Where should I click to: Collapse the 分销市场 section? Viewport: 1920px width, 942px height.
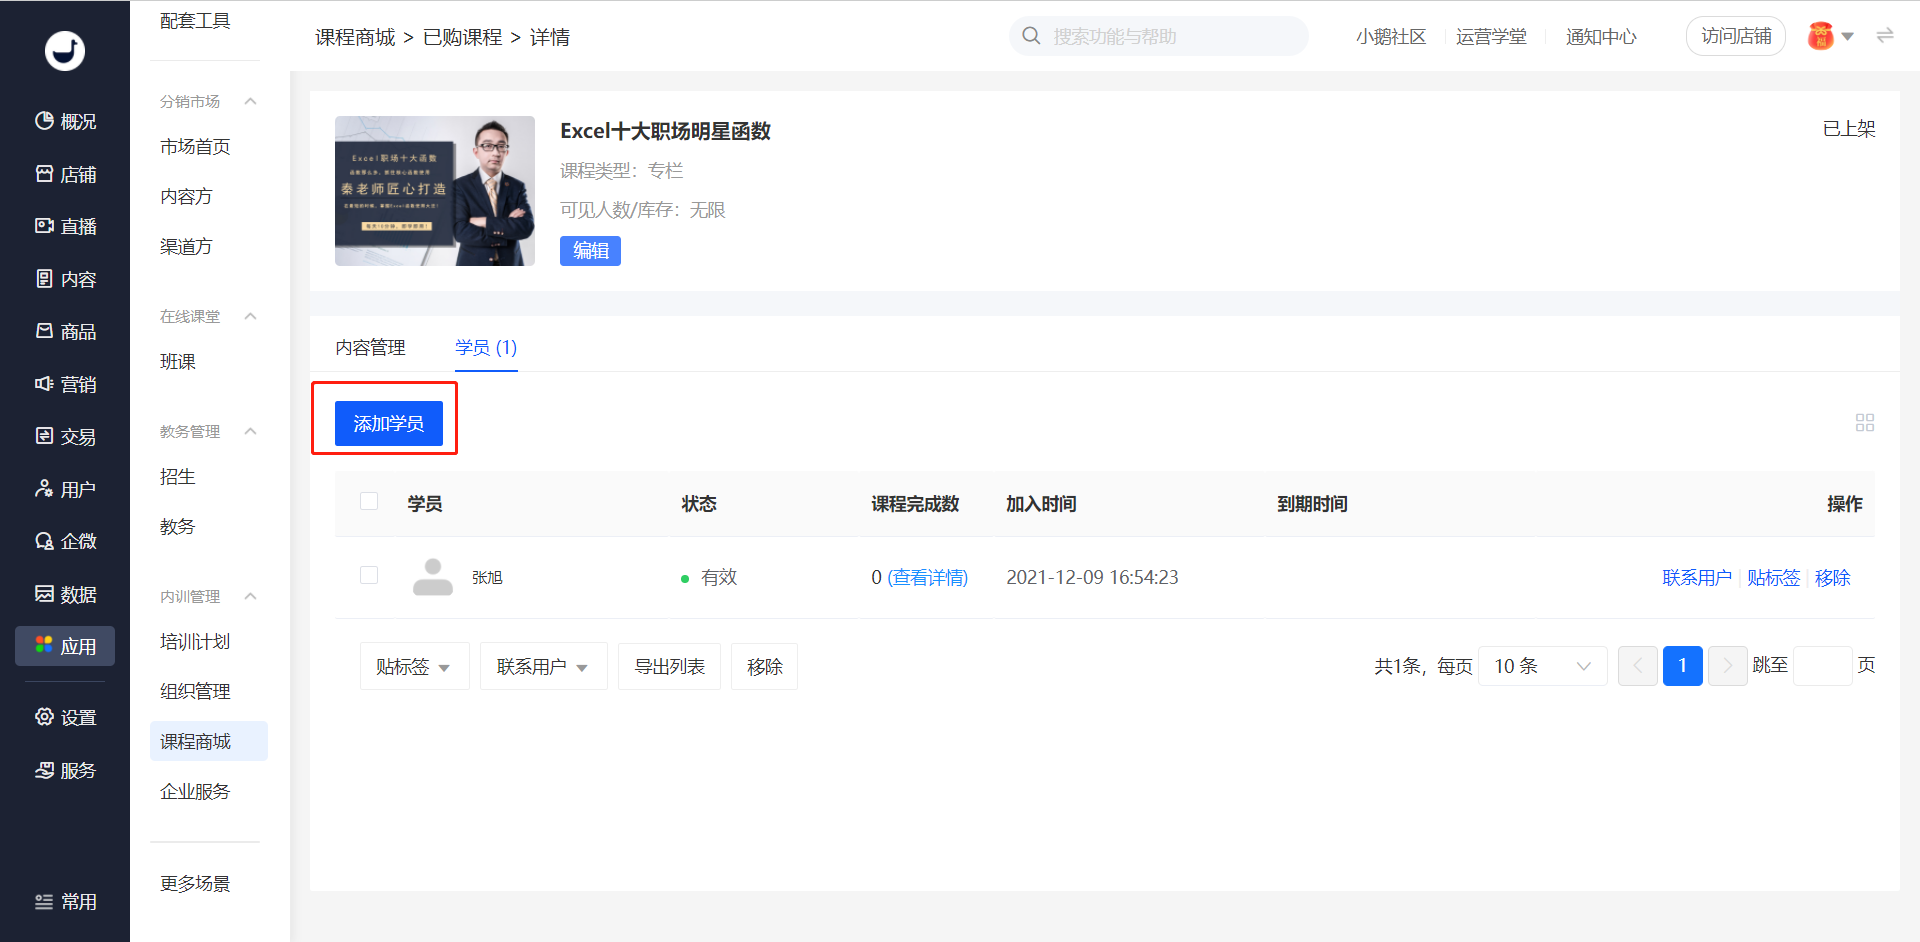pyautogui.click(x=251, y=101)
